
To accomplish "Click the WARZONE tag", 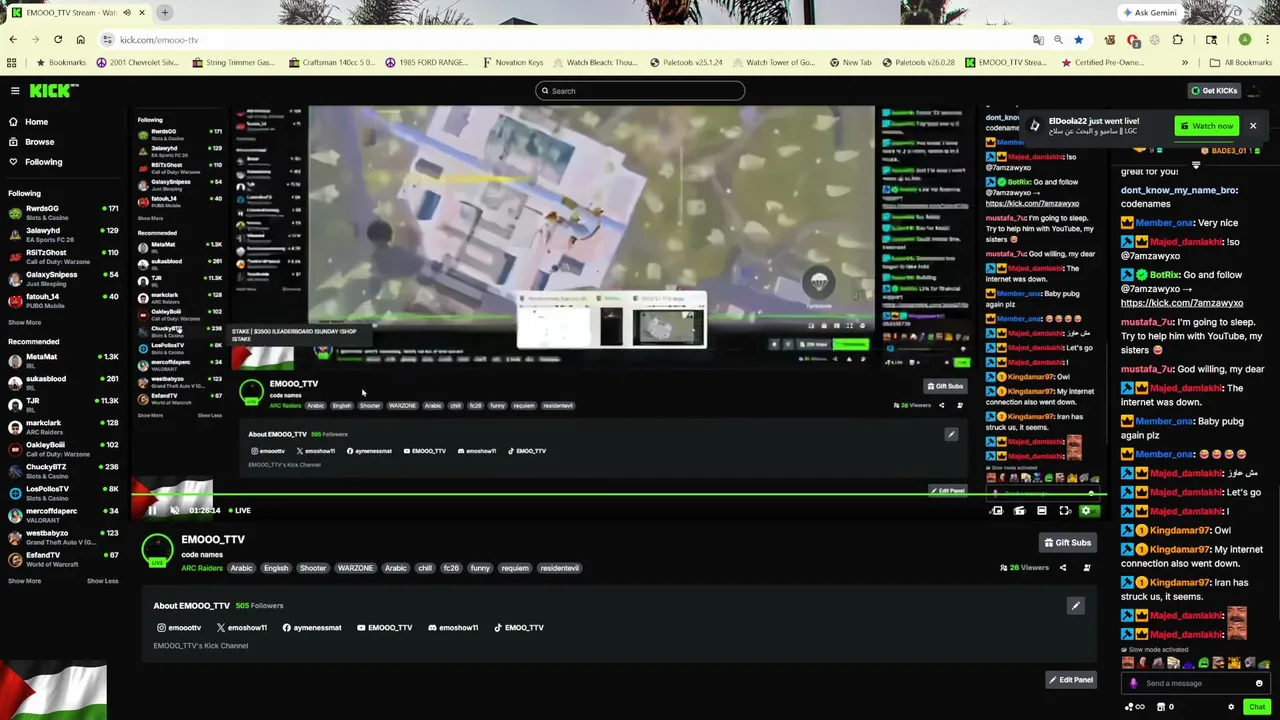I will (355, 568).
